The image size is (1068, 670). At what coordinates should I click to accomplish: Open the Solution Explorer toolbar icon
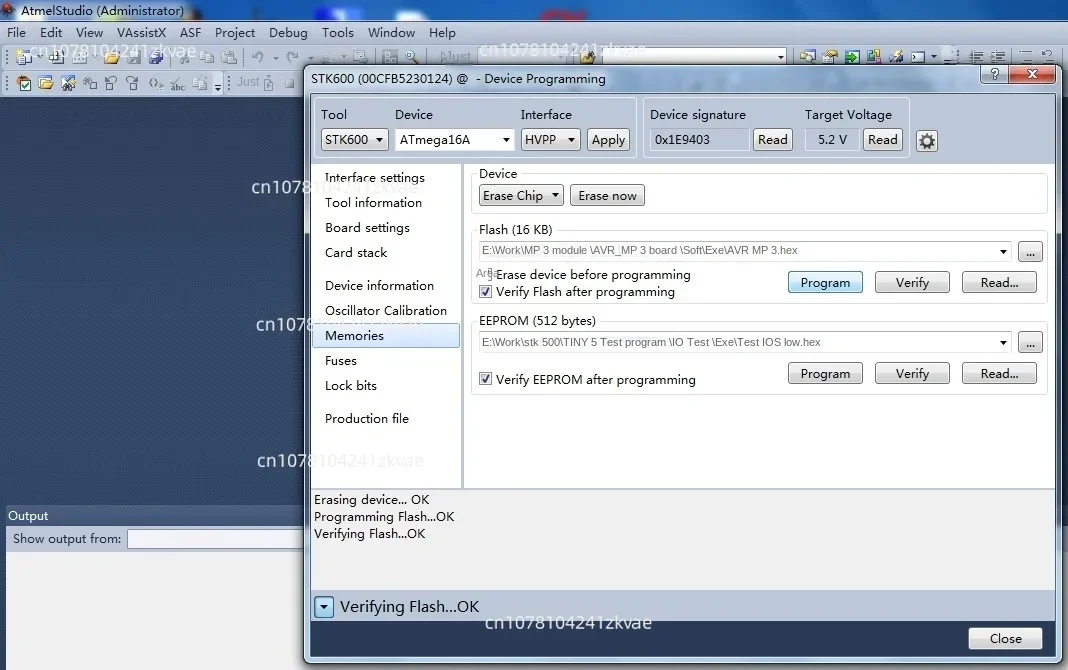[807, 57]
